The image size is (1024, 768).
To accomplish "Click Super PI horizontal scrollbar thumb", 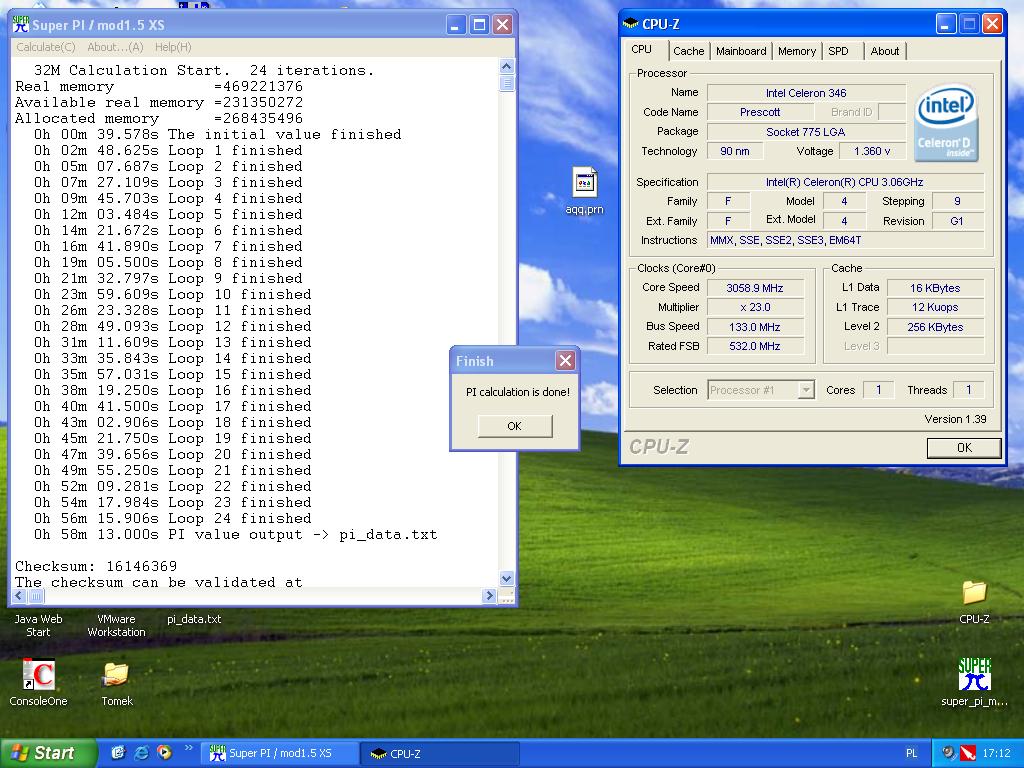I will pyautogui.click(x=36, y=596).
